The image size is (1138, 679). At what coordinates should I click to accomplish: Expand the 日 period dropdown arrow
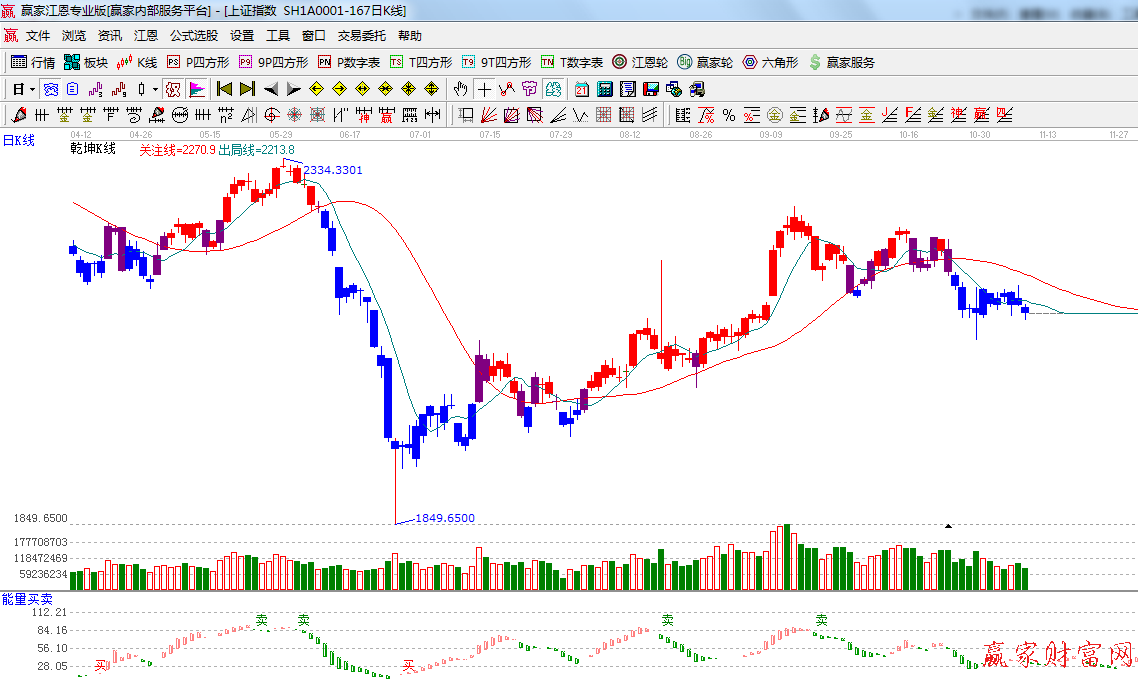[x=32, y=89]
